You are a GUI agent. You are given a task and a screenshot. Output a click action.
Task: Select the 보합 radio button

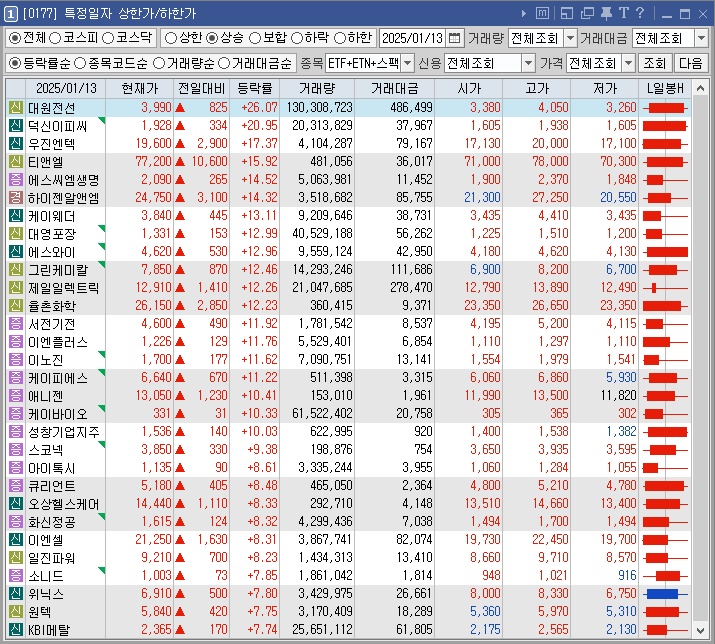coord(255,38)
